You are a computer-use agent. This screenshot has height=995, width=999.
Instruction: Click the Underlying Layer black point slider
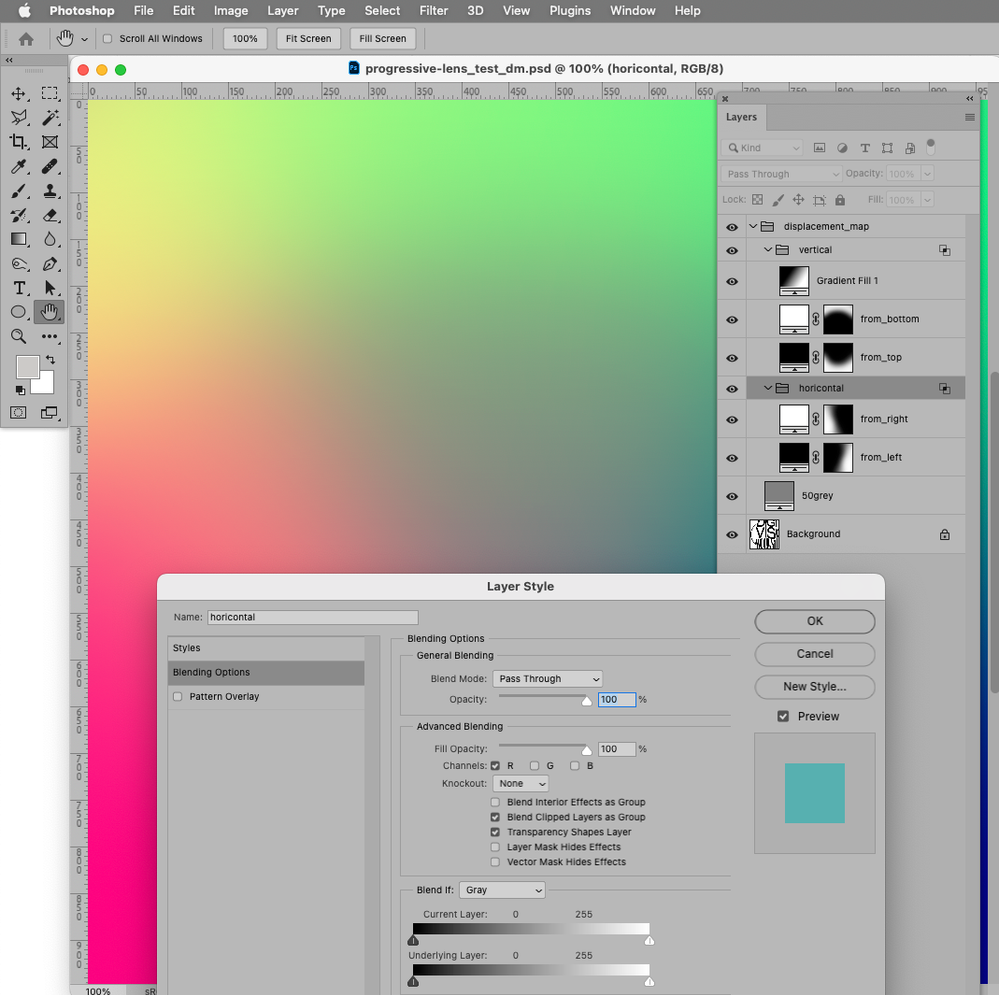[x=413, y=982]
